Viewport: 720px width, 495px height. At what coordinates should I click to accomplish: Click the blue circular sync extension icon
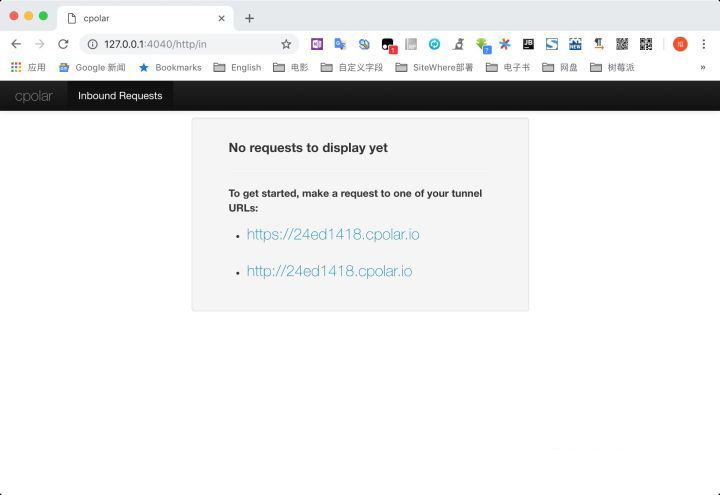(x=434, y=44)
